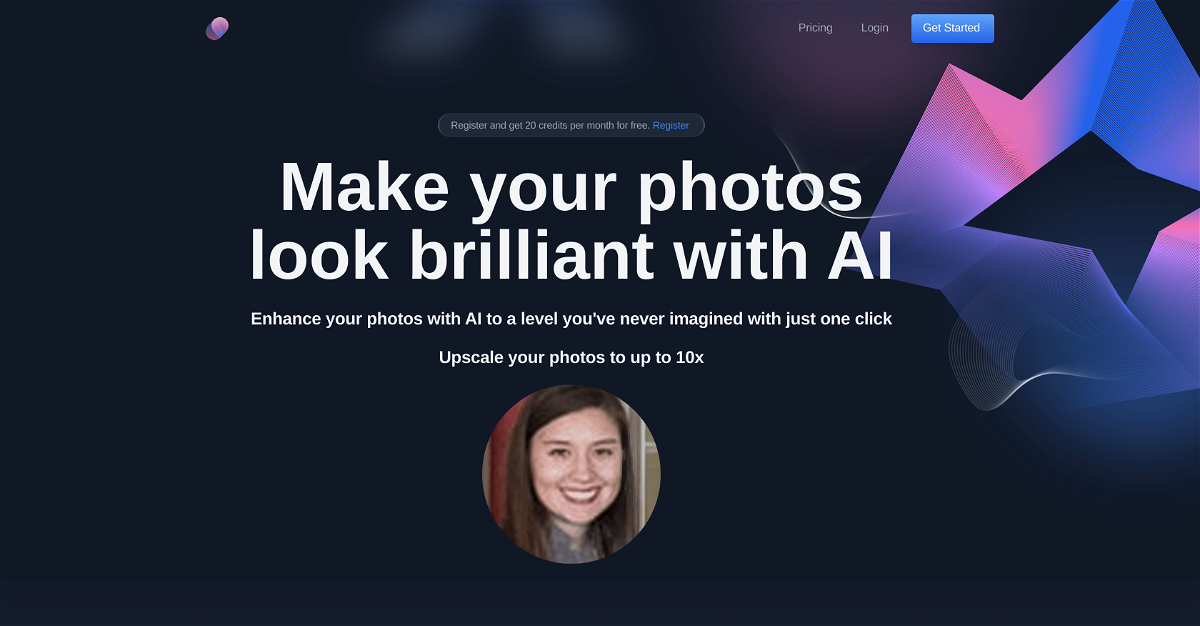Follow the blue Register link
The image size is (1200, 626).
click(671, 125)
